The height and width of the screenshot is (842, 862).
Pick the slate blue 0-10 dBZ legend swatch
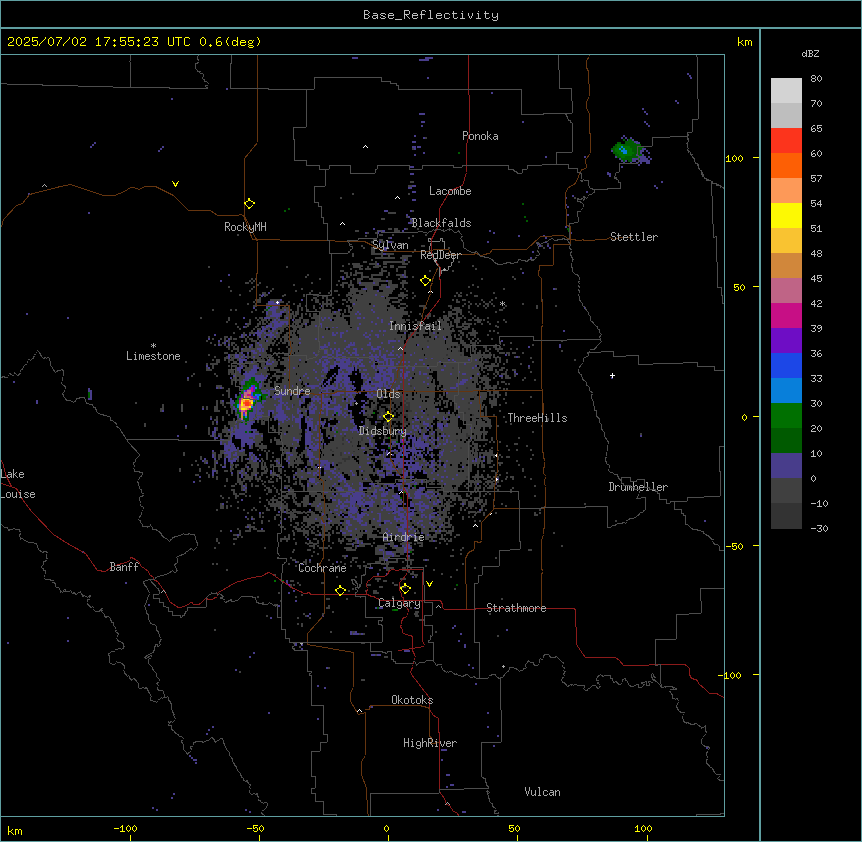(x=786, y=466)
